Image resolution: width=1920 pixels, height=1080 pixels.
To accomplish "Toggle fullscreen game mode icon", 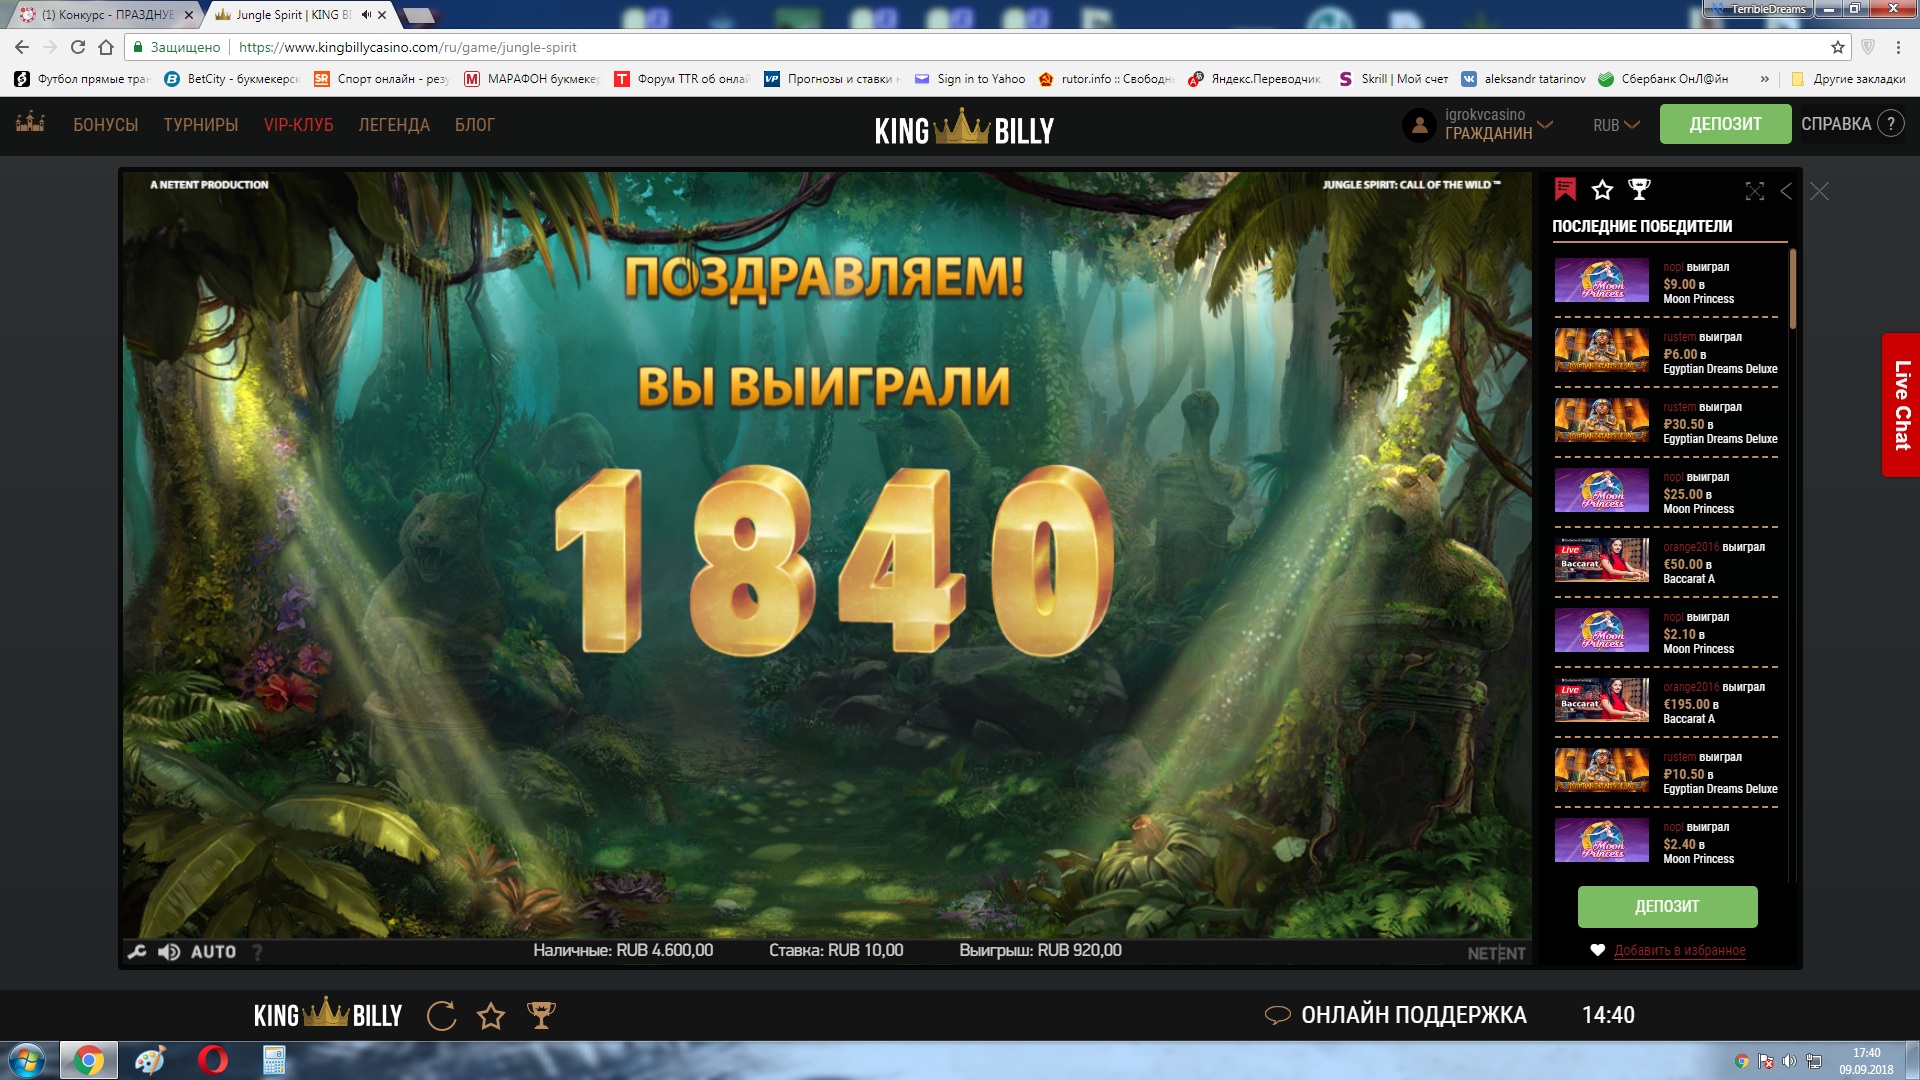I will pos(1755,191).
